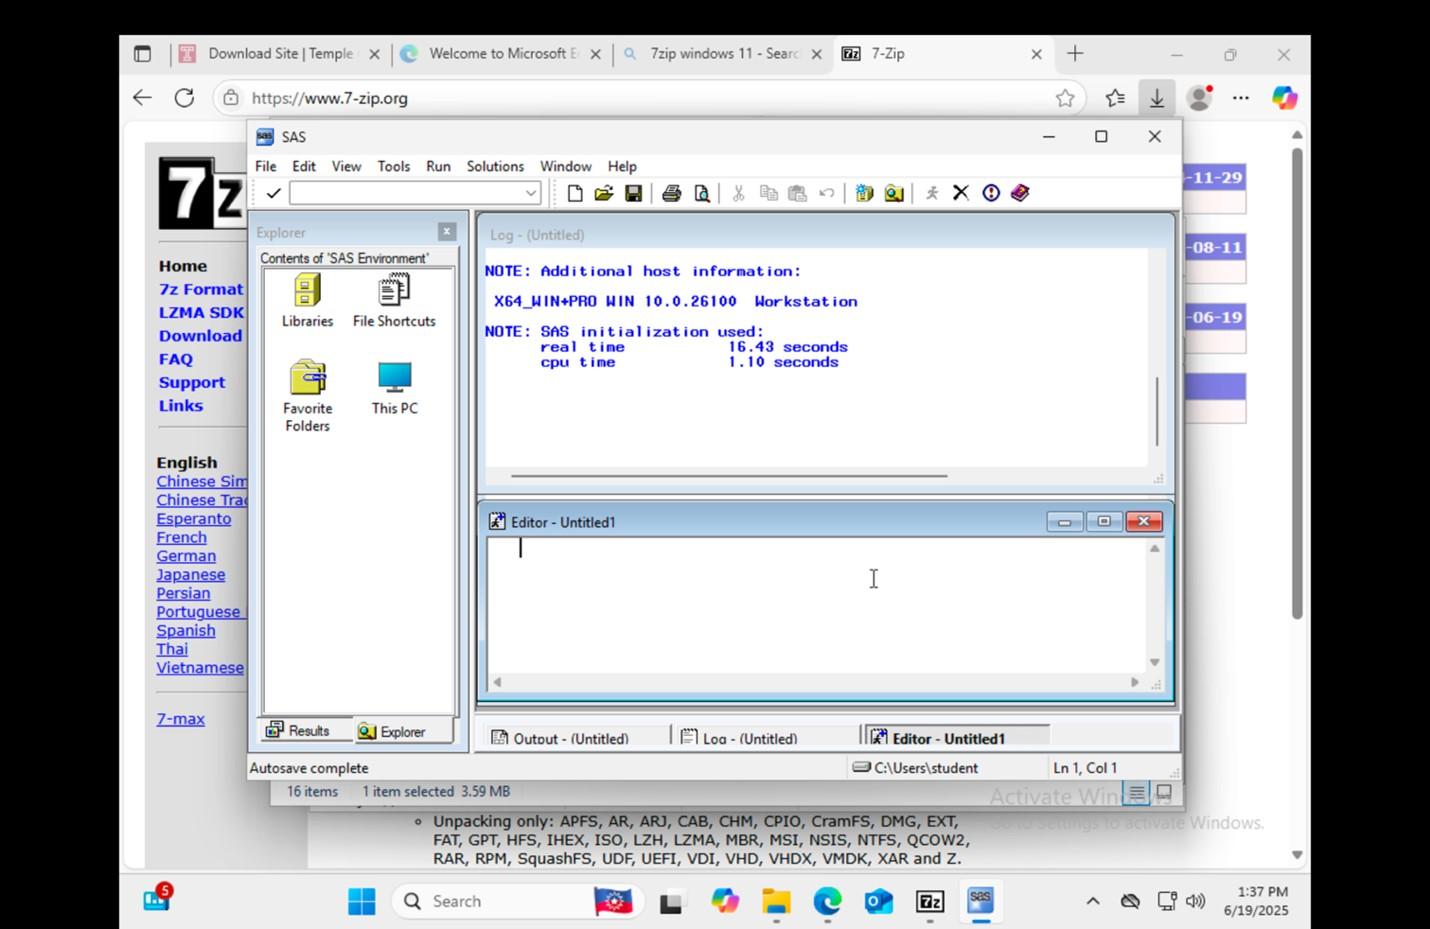Screen dimensions: 1430x929
Task: Open the Windows Start button
Action: tap(361, 901)
